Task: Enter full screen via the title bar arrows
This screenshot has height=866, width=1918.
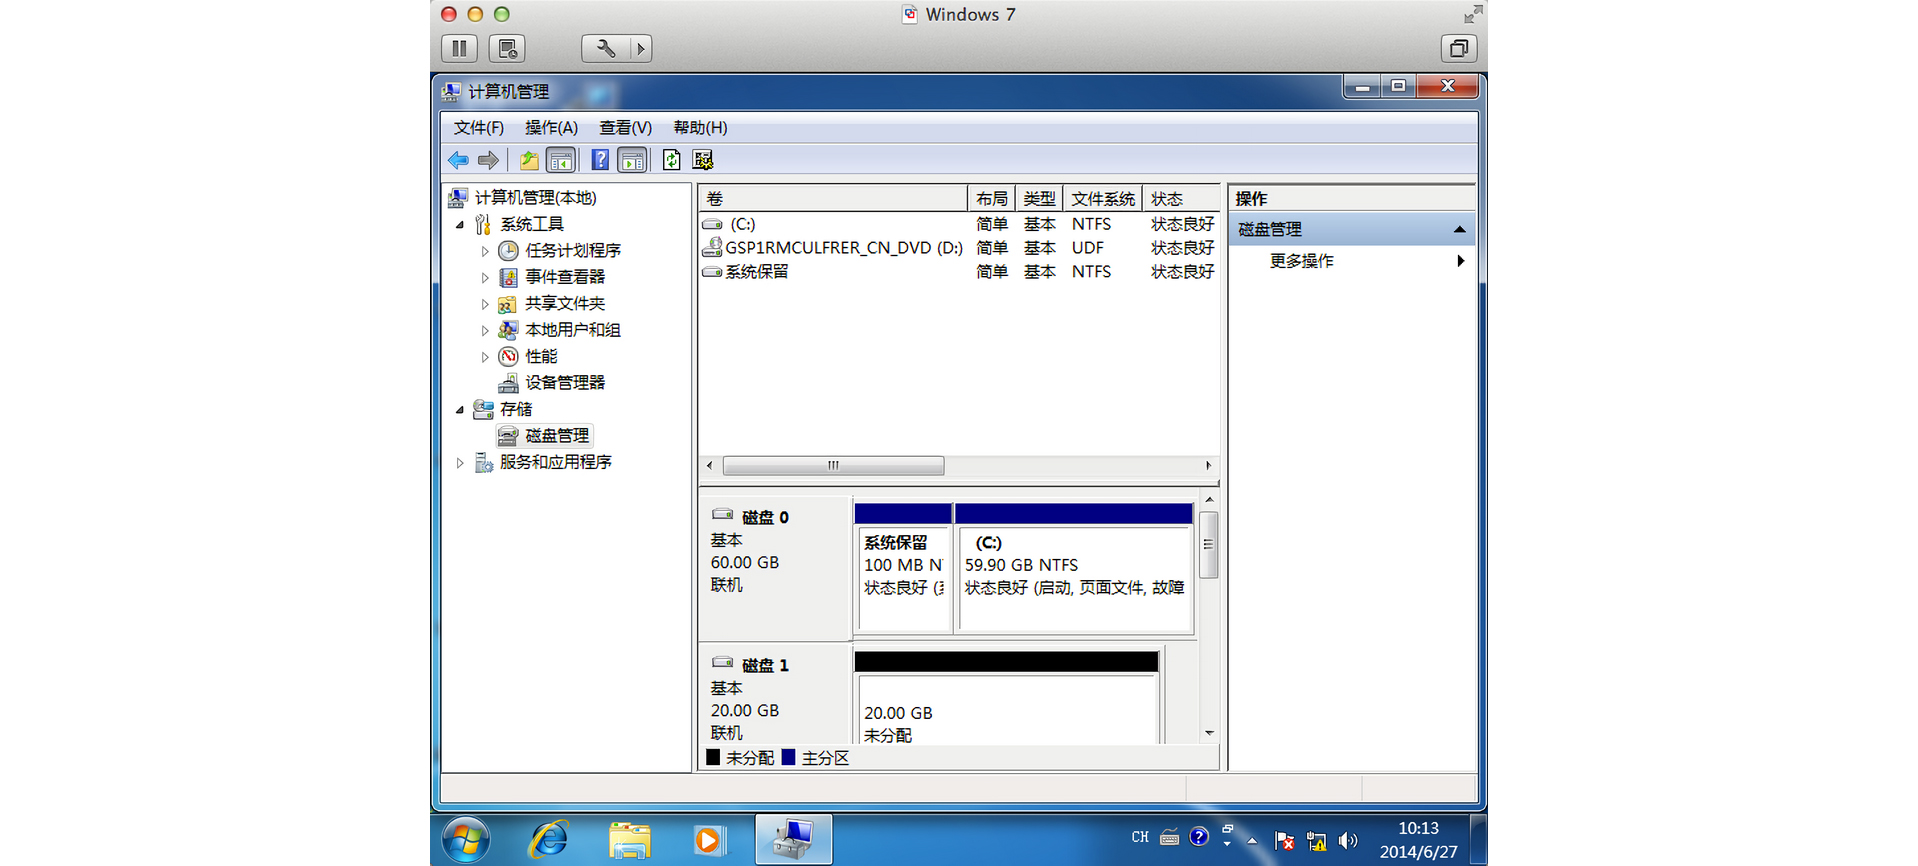Action: [1473, 14]
